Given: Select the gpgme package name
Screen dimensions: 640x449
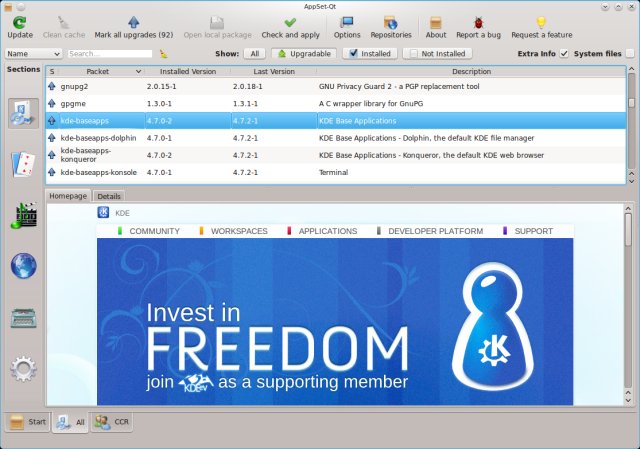Looking at the screenshot, I should coord(73,103).
